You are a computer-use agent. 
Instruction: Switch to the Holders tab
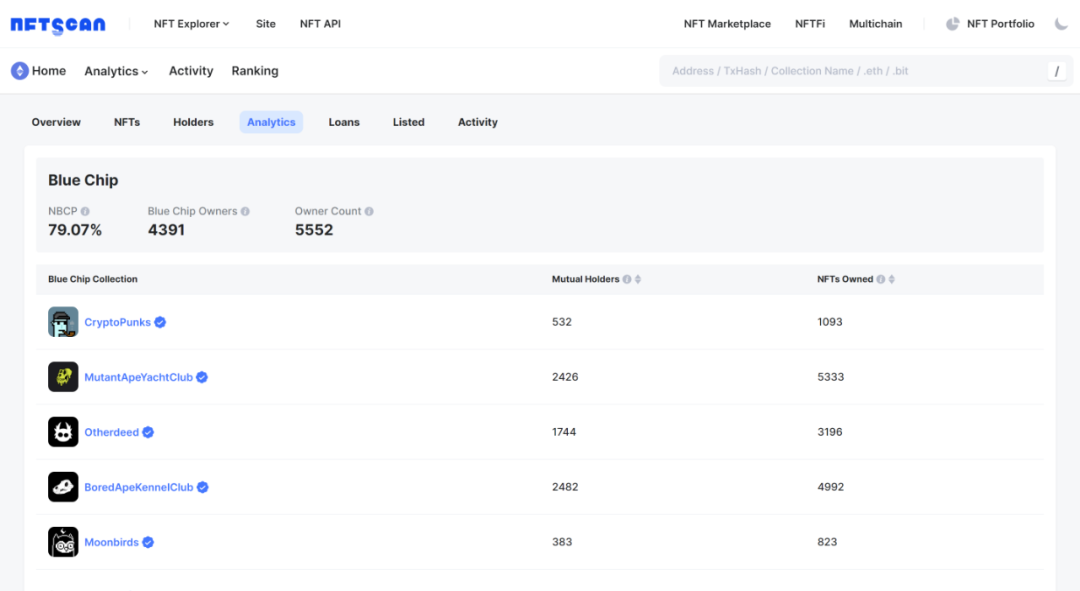tap(194, 122)
